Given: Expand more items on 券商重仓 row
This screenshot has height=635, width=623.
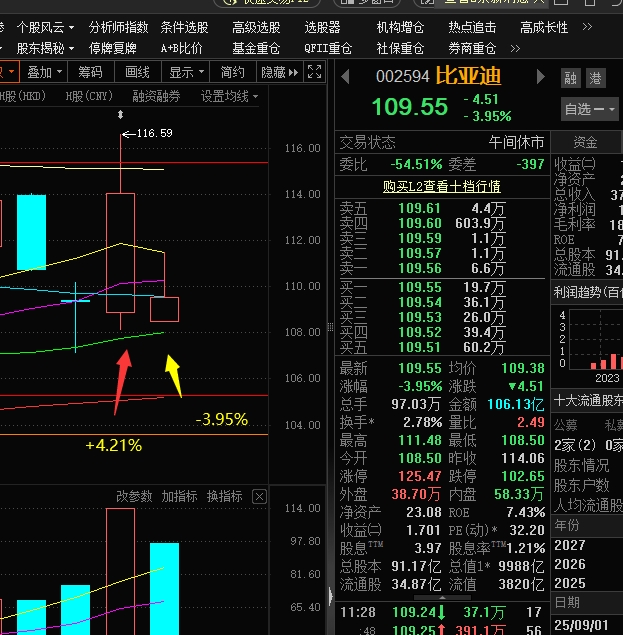Looking at the screenshot, I should point(515,49).
